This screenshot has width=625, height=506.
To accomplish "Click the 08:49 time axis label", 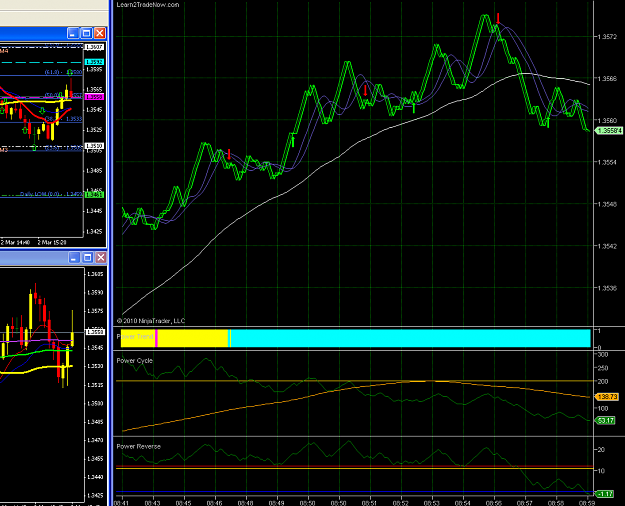I will (277, 503).
